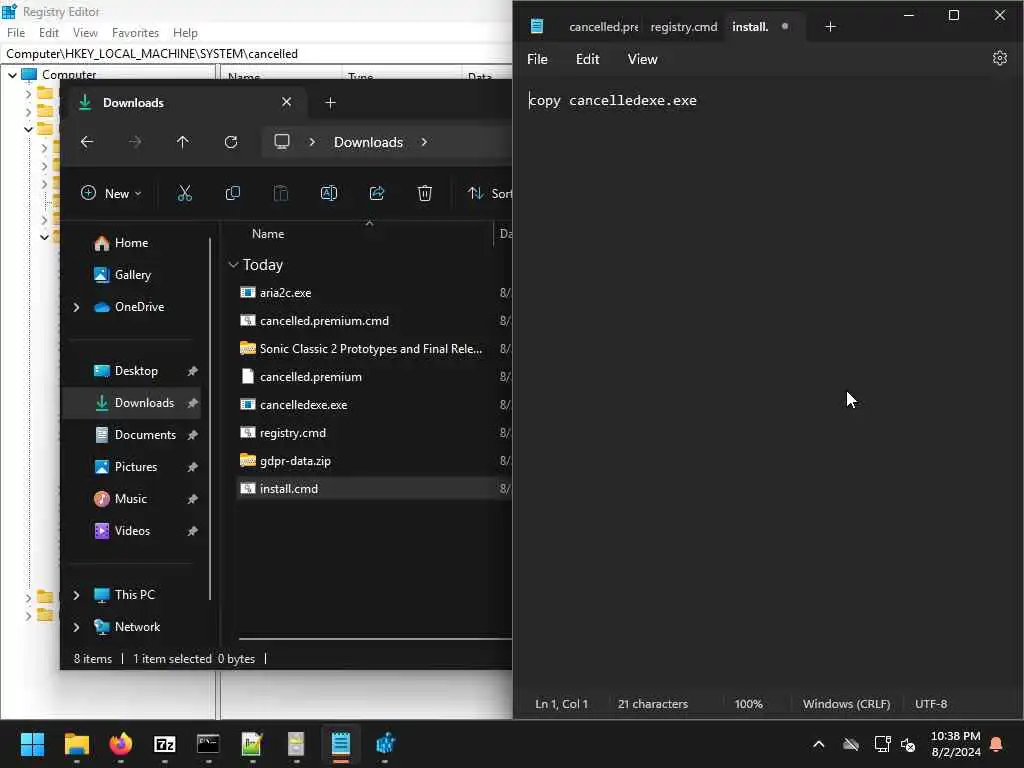The image size is (1024, 768).
Task: Refresh the Downloads folder view
Action: pyautogui.click(x=231, y=142)
